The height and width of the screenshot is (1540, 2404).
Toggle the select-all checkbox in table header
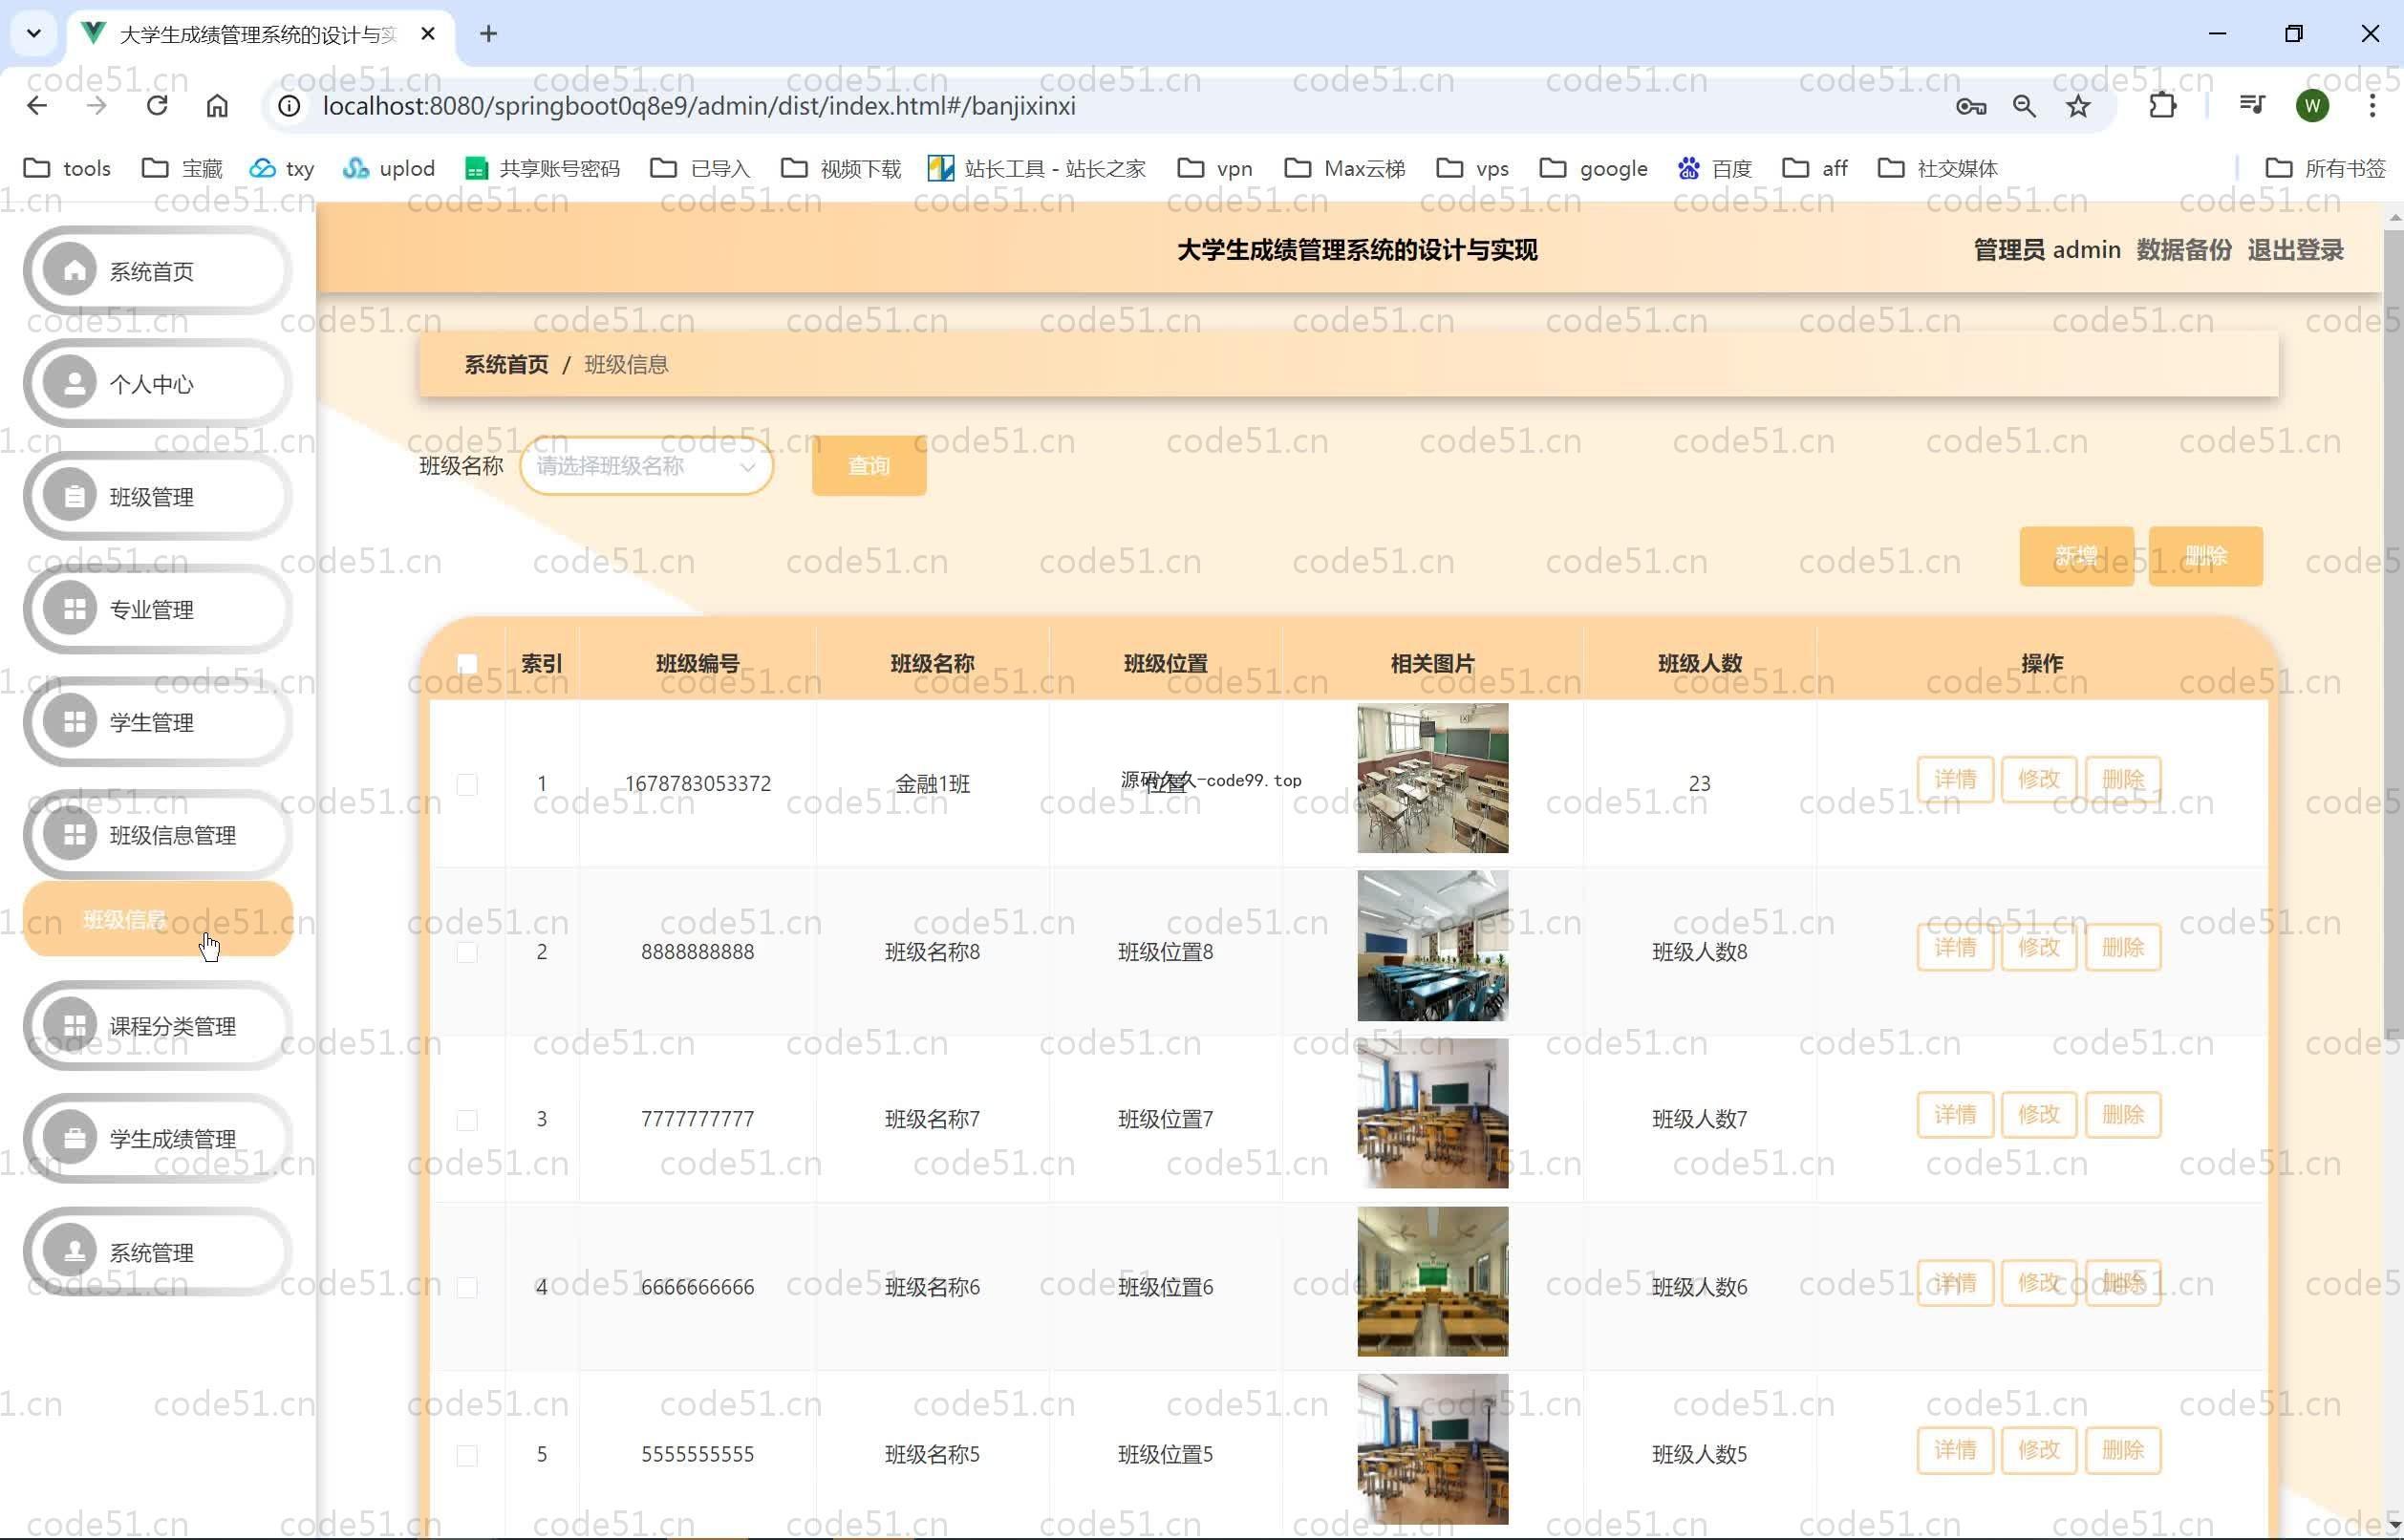tap(467, 663)
